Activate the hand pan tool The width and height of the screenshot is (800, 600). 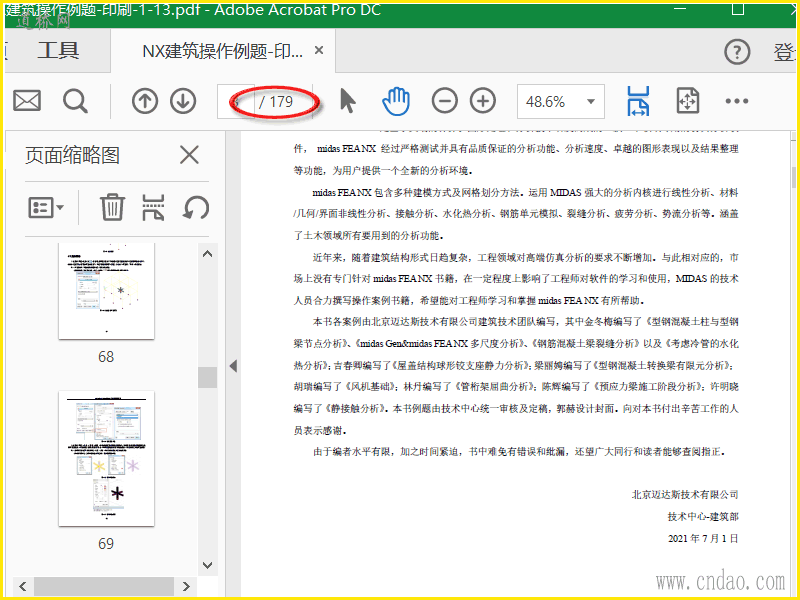(x=396, y=101)
